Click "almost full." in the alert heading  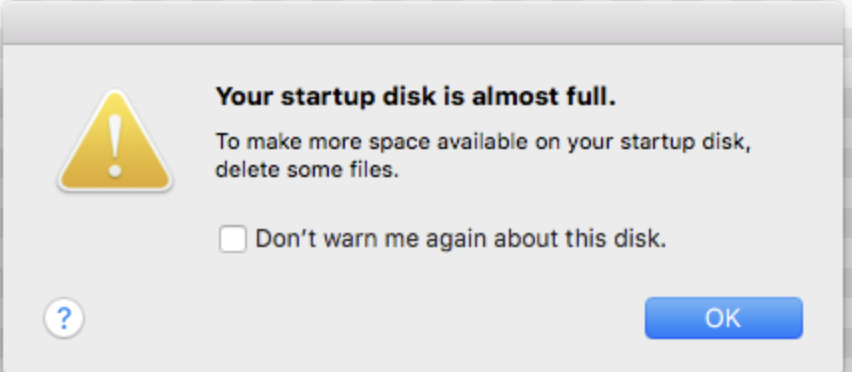(544, 97)
